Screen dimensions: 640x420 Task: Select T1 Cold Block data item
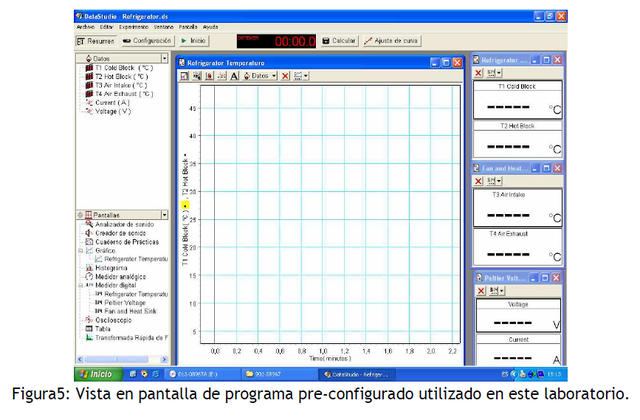click(122, 68)
